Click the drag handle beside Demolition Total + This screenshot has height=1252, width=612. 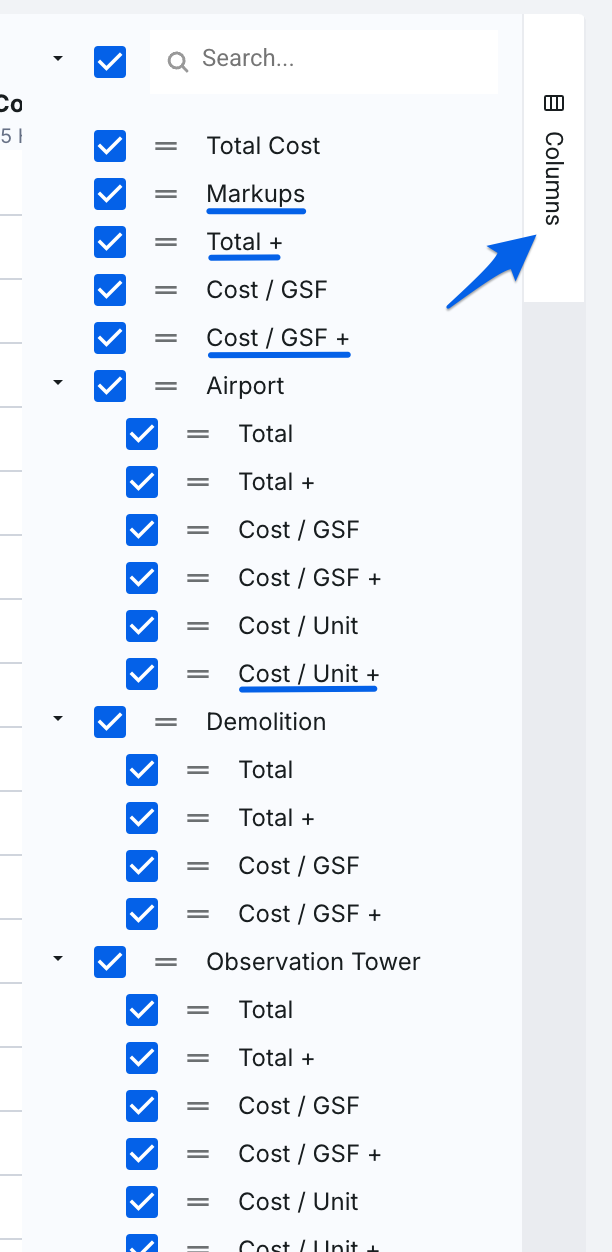click(x=198, y=818)
